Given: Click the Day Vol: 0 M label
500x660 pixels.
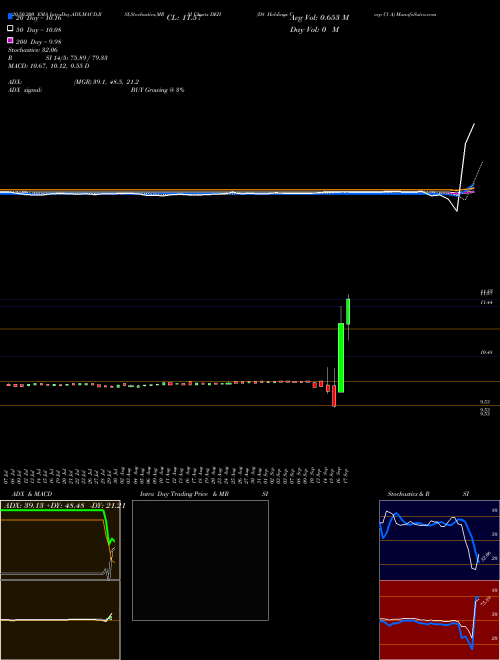Looking at the screenshot, I should [x=314, y=30].
